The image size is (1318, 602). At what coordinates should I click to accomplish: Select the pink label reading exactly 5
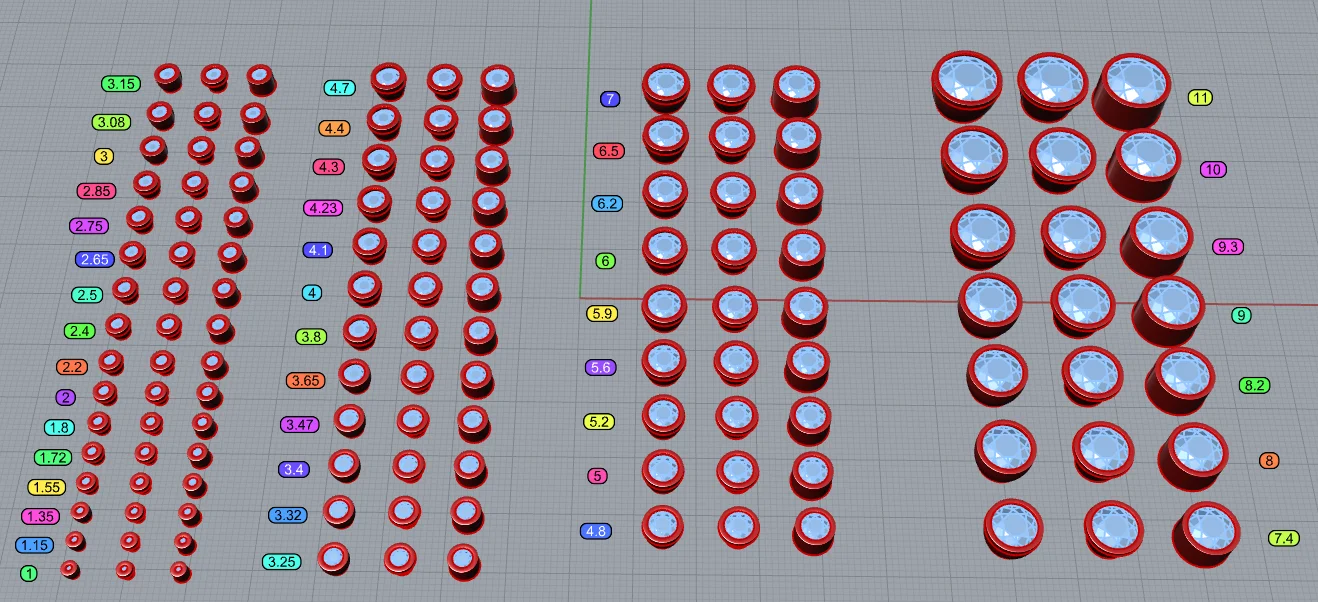pos(597,476)
